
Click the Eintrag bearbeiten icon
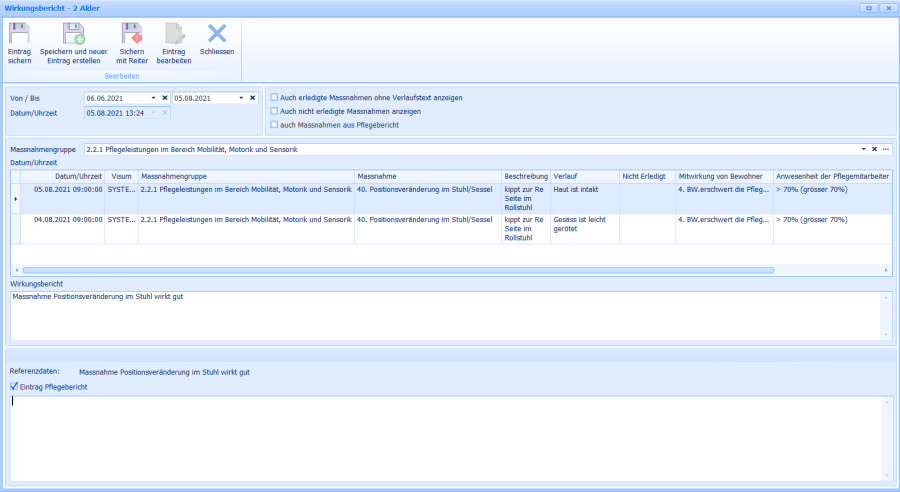point(174,35)
